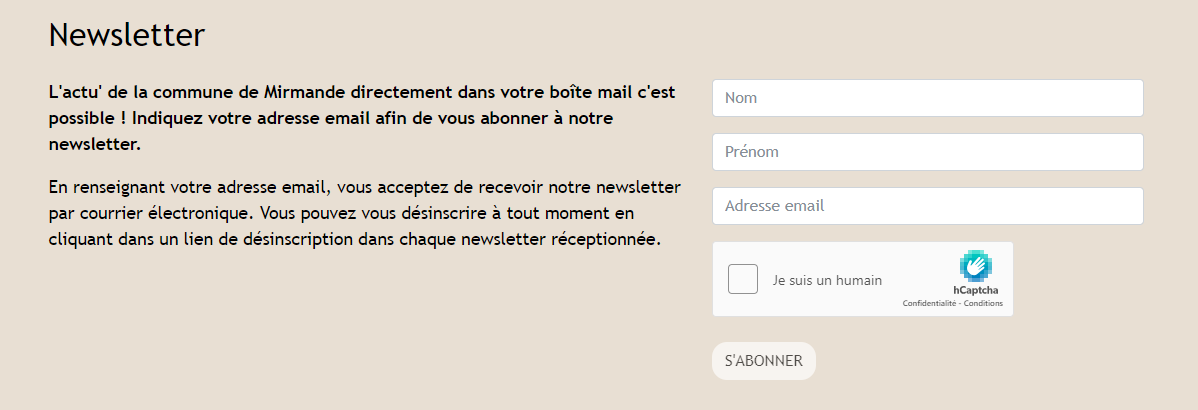Click the hCaptcha hand logo icon

975,265
